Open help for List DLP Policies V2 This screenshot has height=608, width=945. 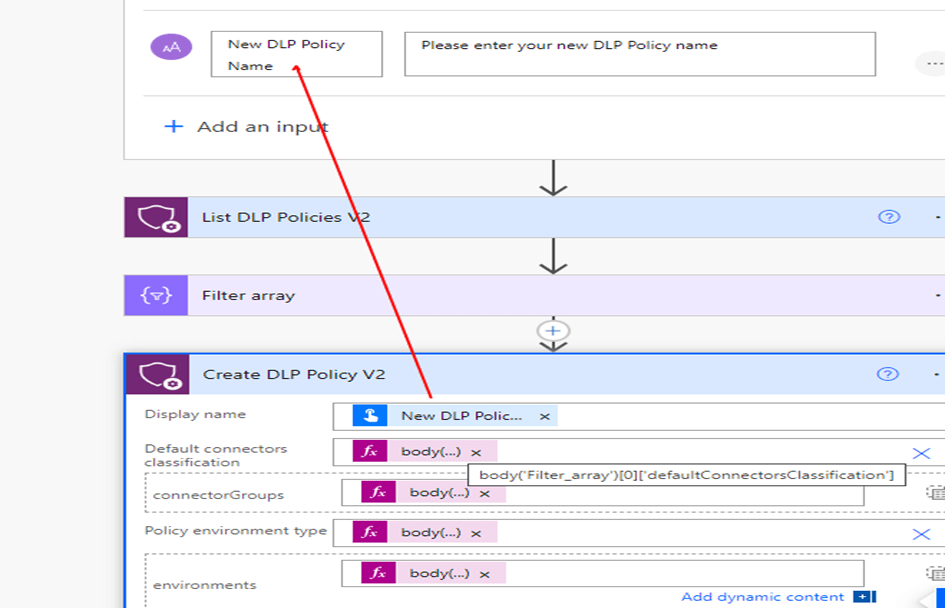[888, 217]
